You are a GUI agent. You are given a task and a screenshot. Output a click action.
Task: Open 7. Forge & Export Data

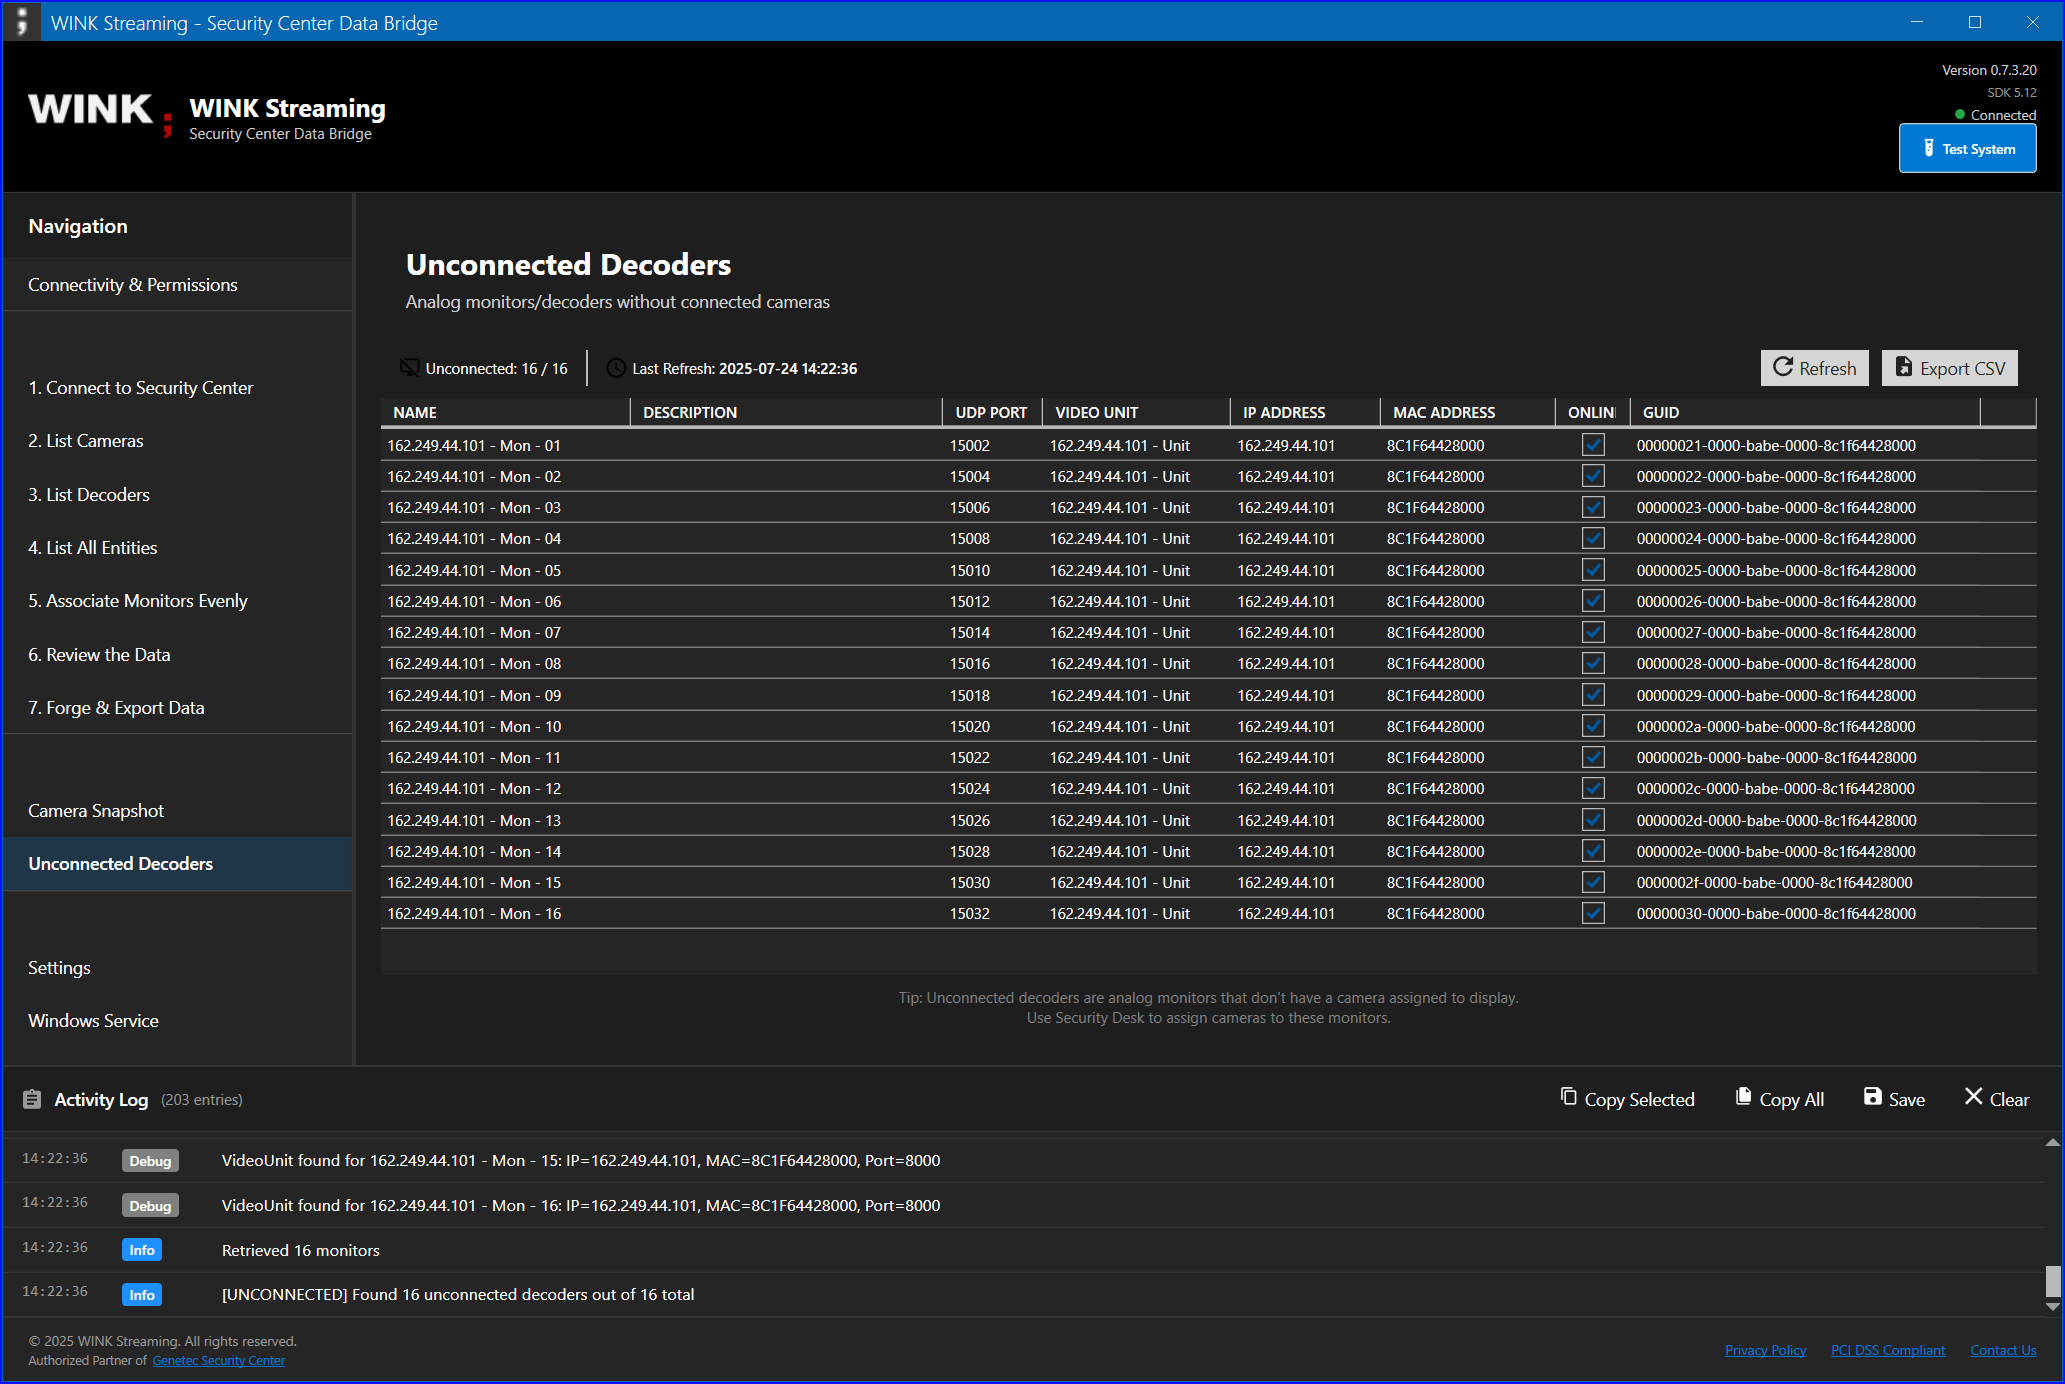click(177, 708)
